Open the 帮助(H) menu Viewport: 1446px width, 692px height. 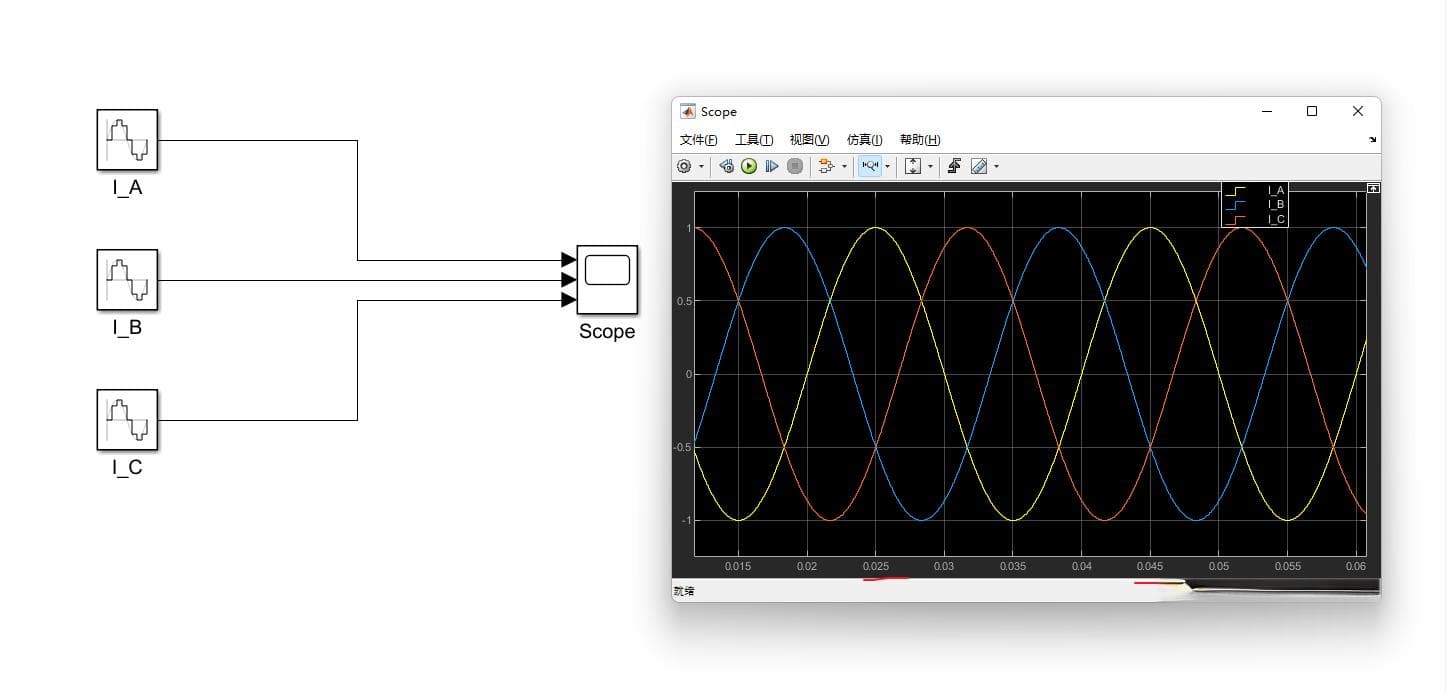(x=920, y=140)
